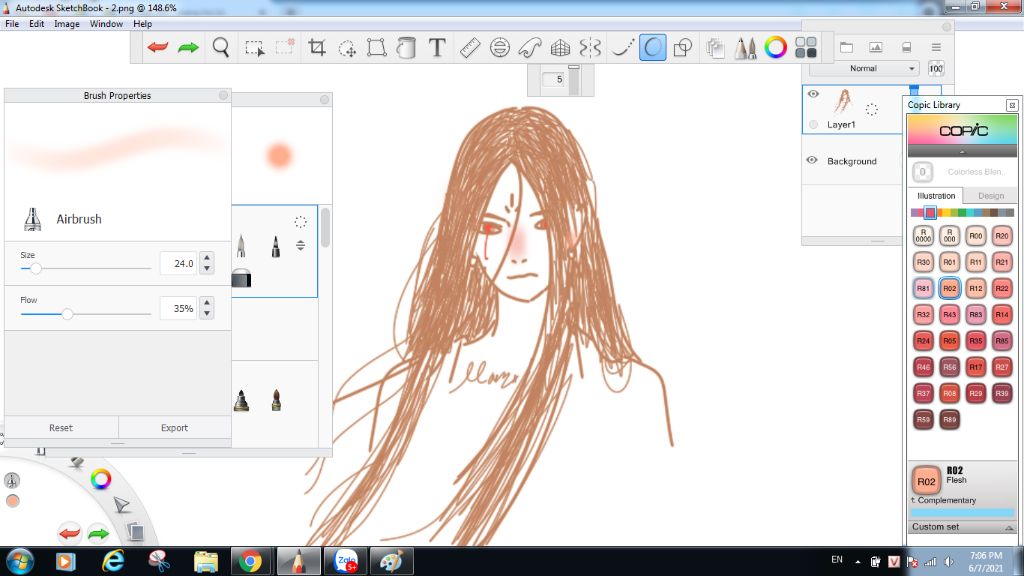This screenshot has height=576, width=1024.
Task: Select the Layer1 thumbnail
Action: pos(842,102)
